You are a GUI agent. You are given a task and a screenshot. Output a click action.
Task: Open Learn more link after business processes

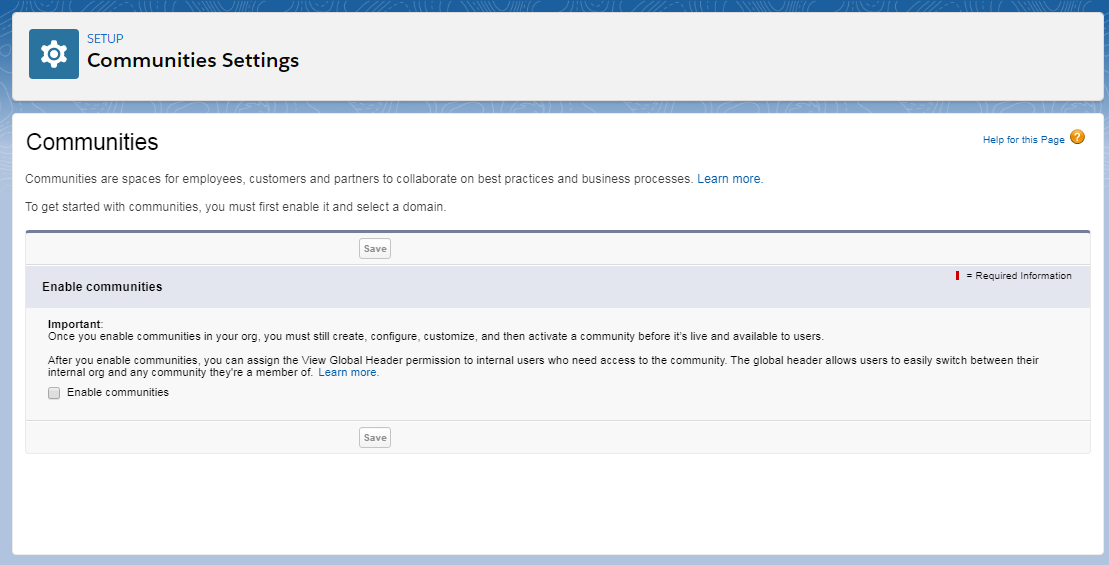pyautogui.click(x=730, y=179)
